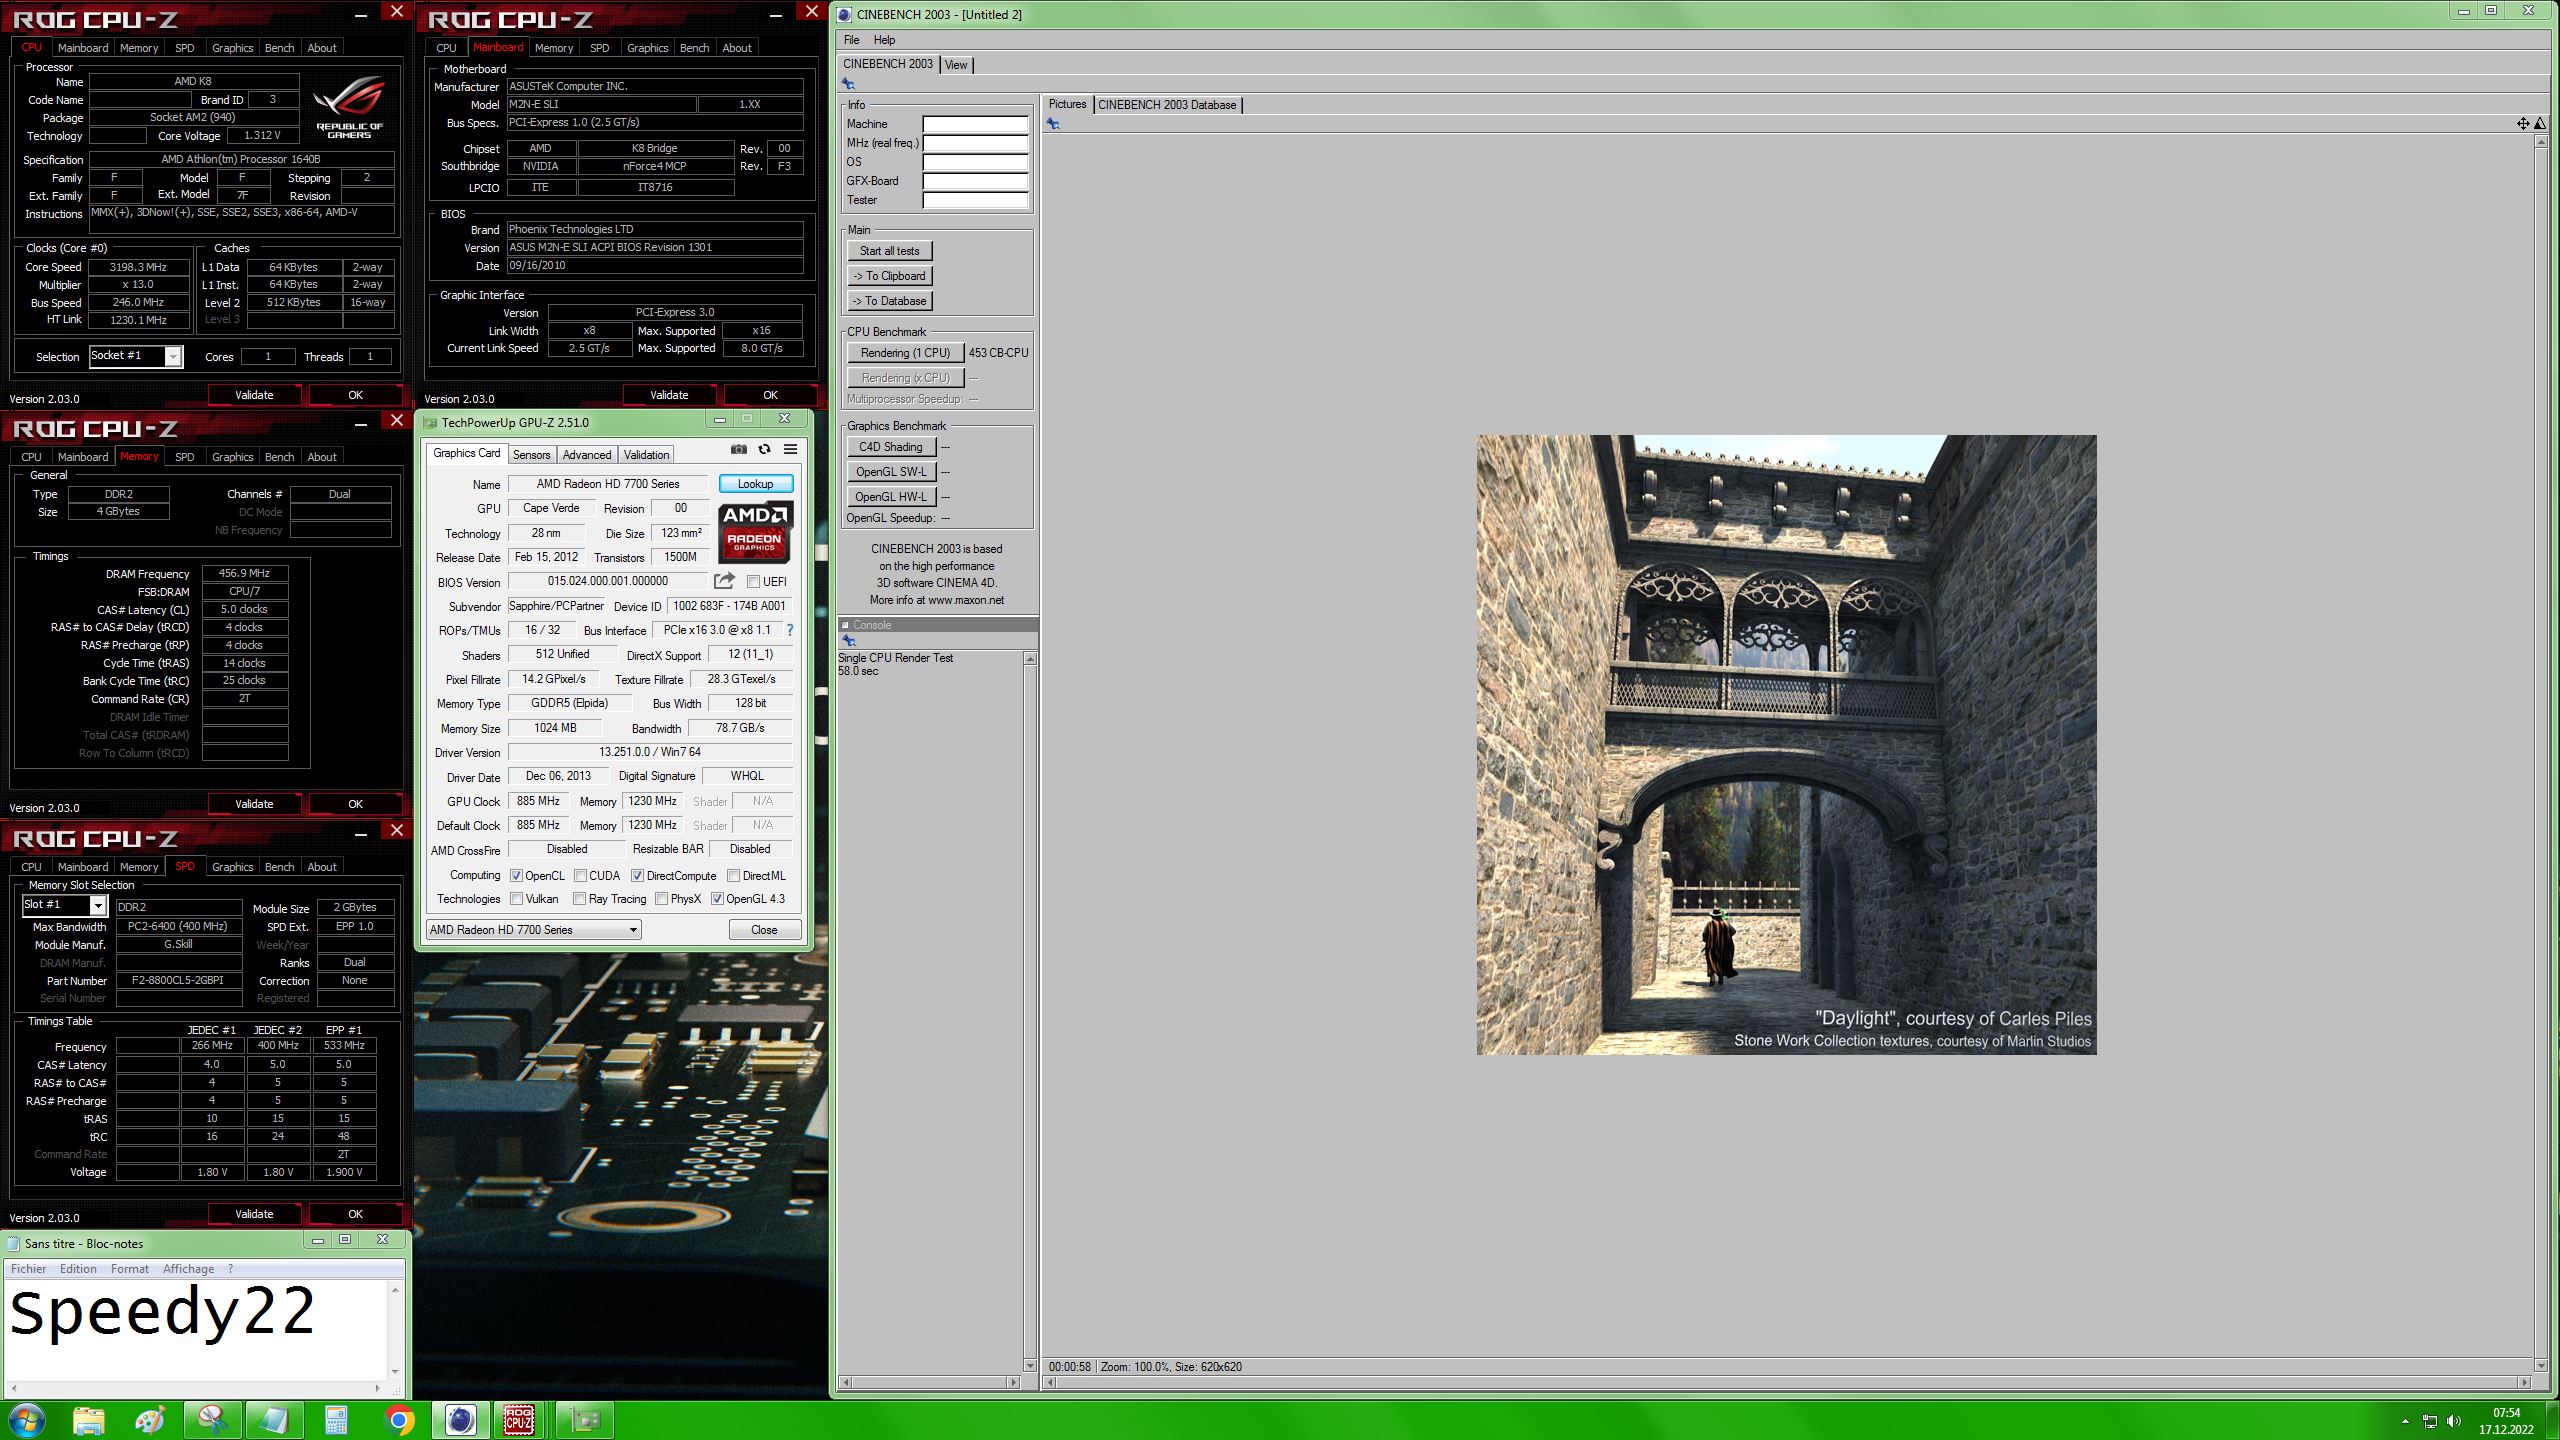The width and height of the screenshot is (2560, 1440).
Task: Click the clock showing 07:54 in the taskbar
Action: pos(2506,1413)
